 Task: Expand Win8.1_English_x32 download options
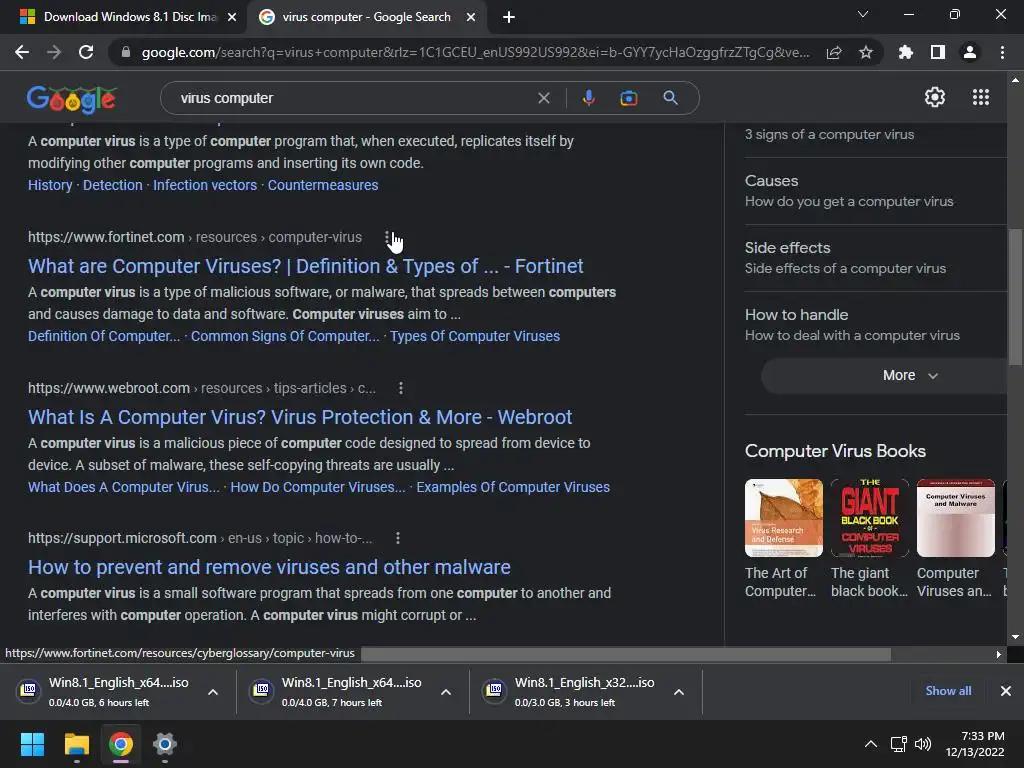click(x=679, y=692)
